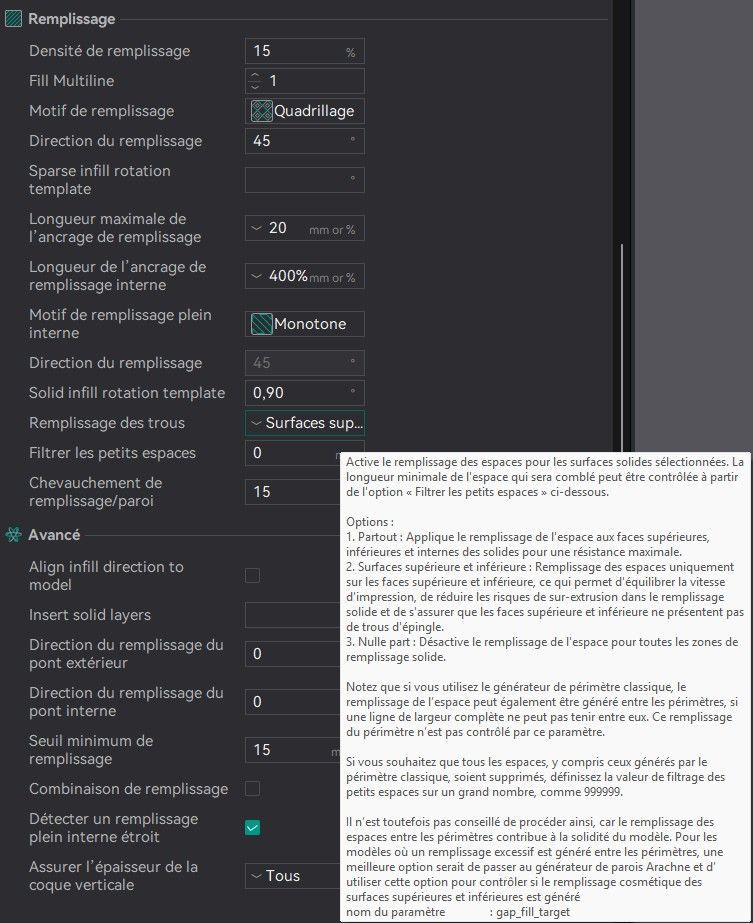Click the Solid infill rotation template label

pos(127,393)
